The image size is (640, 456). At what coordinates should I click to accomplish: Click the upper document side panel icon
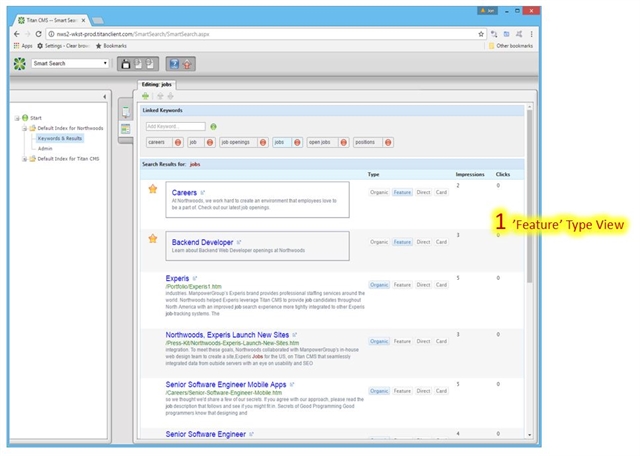point(126,112)
